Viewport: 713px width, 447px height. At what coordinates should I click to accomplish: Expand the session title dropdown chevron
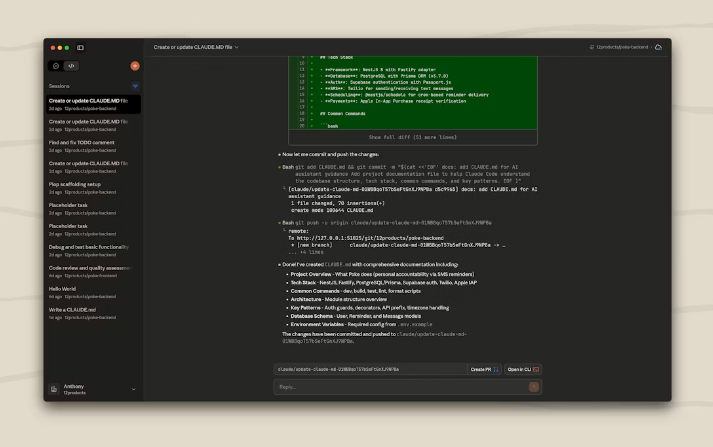(237, 47)
